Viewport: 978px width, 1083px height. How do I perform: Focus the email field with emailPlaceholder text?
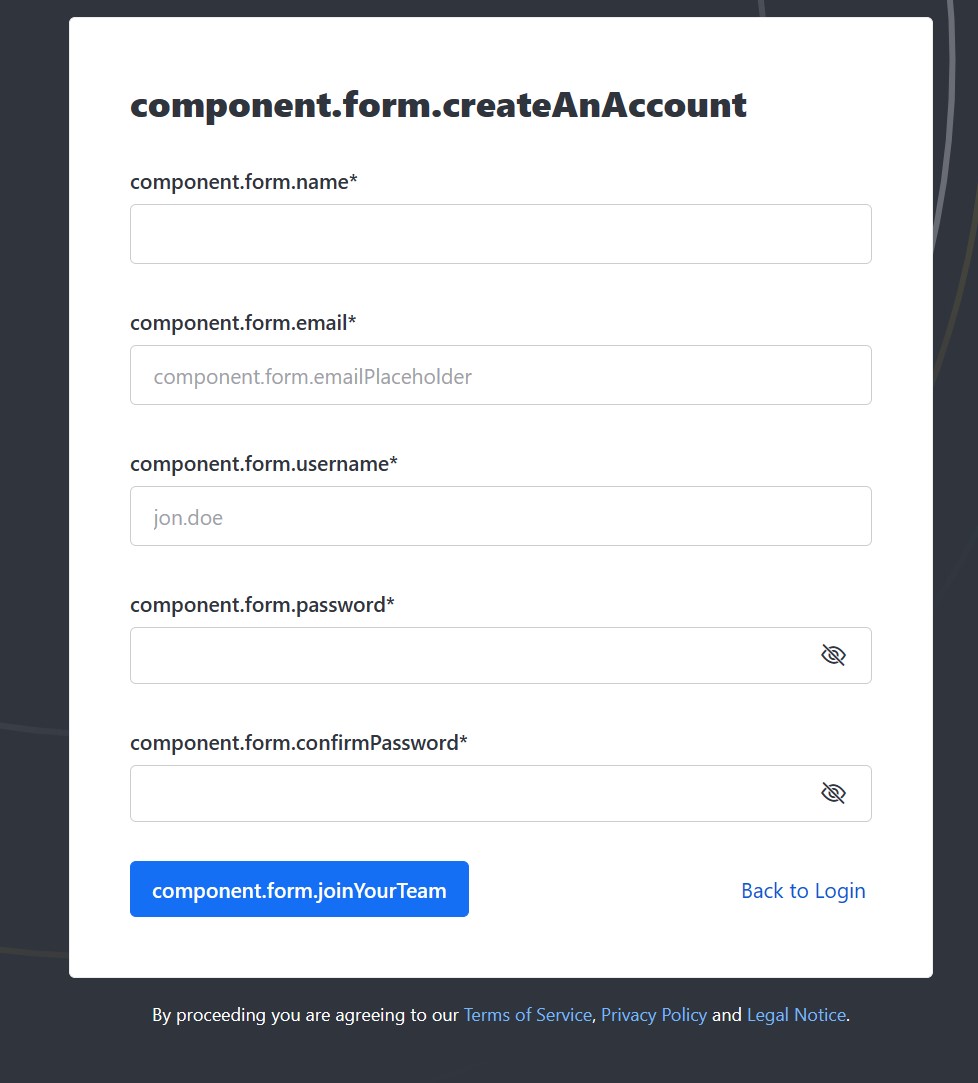coord(500,375)
